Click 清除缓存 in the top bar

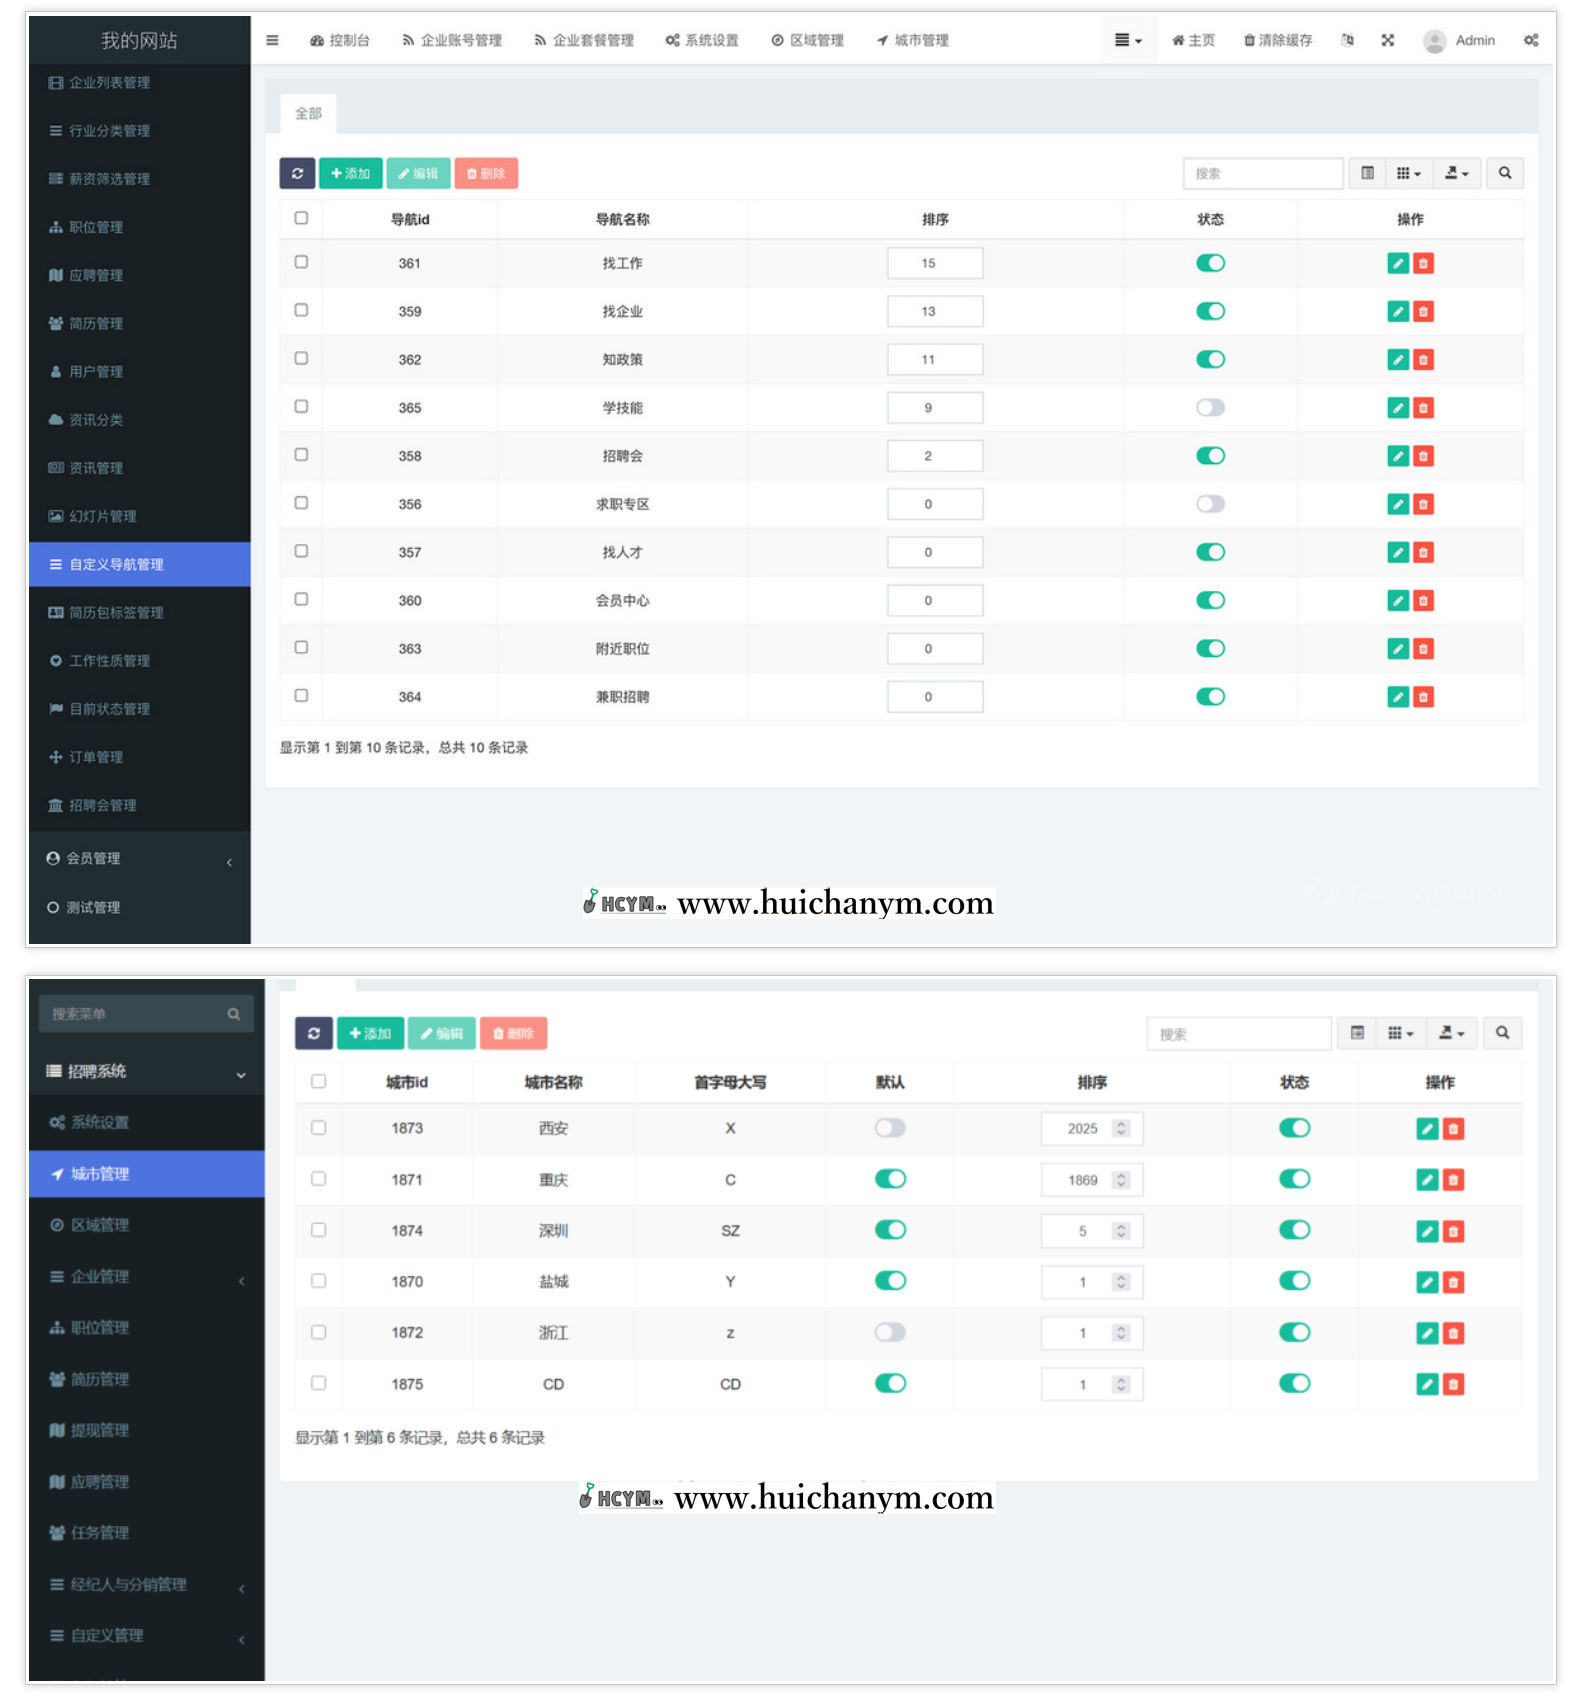tap(1277, 40)
